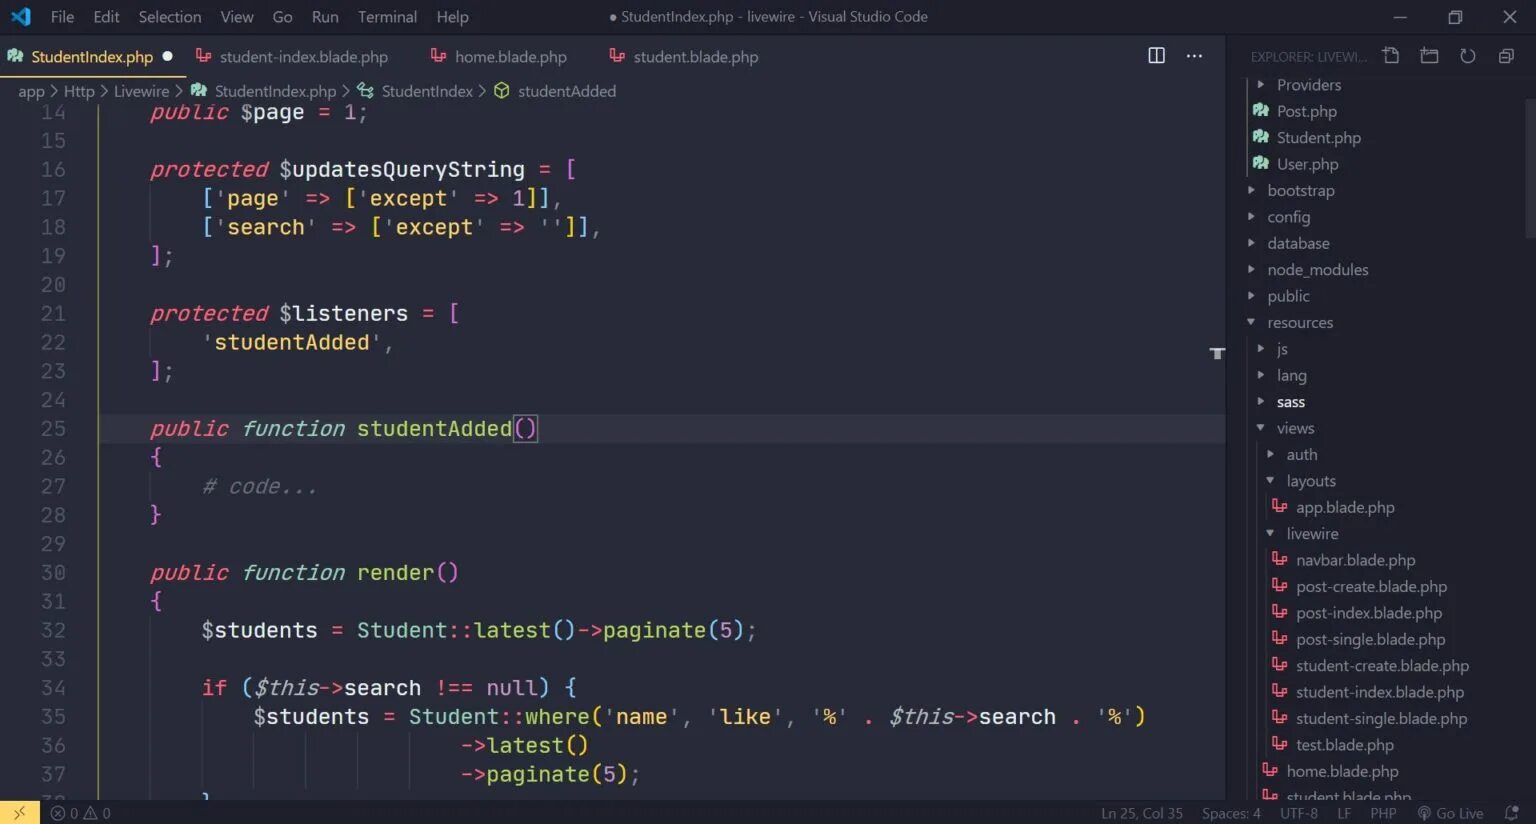Change encoding via UTF-8 status item

coord(1298,813)
